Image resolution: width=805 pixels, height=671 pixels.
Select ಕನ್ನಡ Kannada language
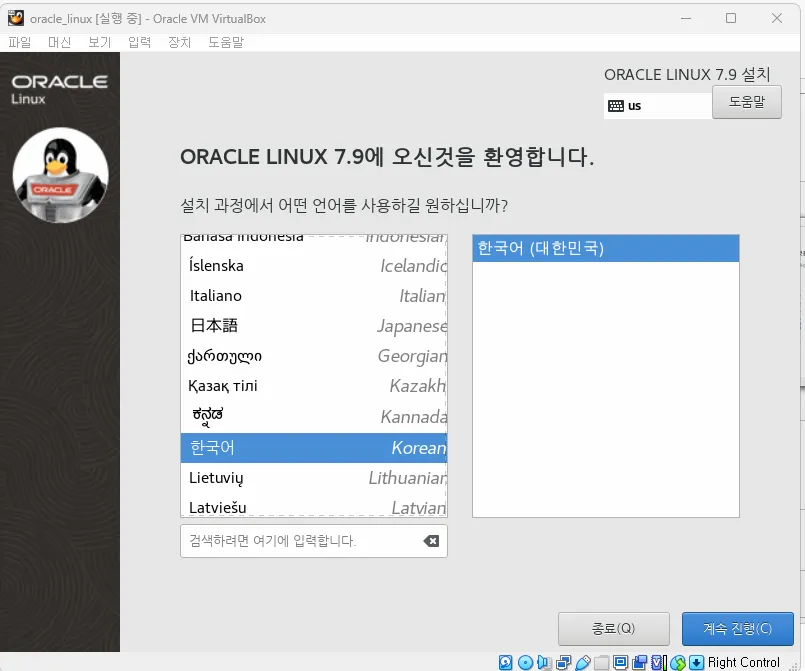pyautogui.click(x=314, y=416)
